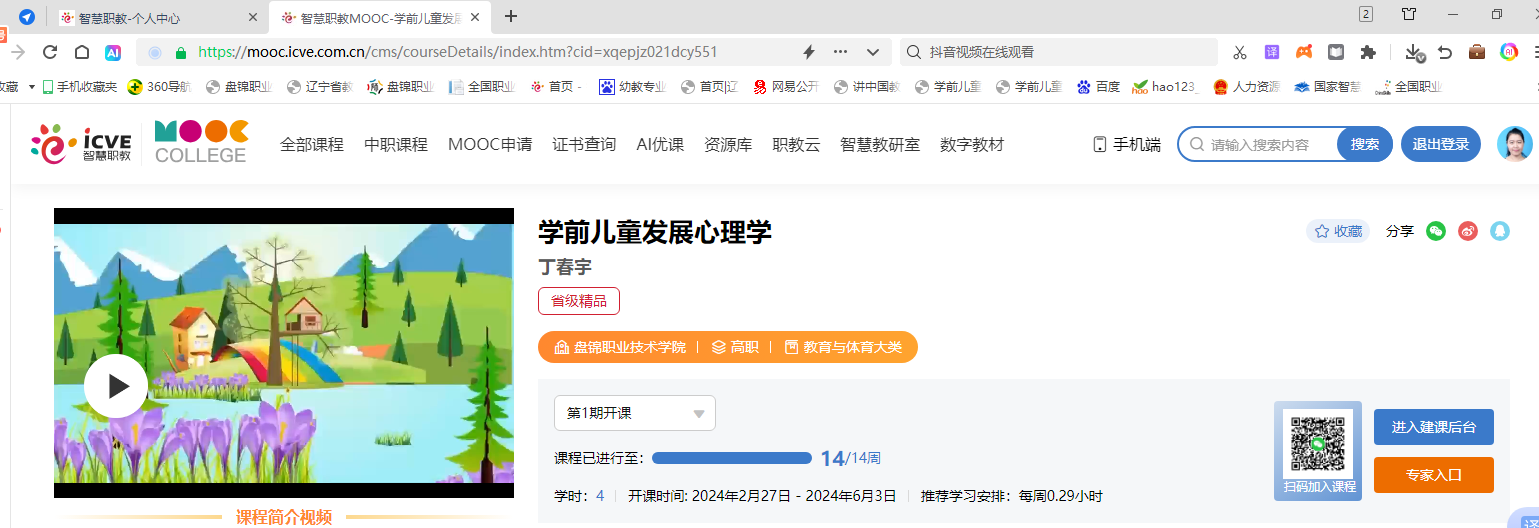Expand the address bar chevron dropdown
This screenshot has width=1539, height=528.
872,52
